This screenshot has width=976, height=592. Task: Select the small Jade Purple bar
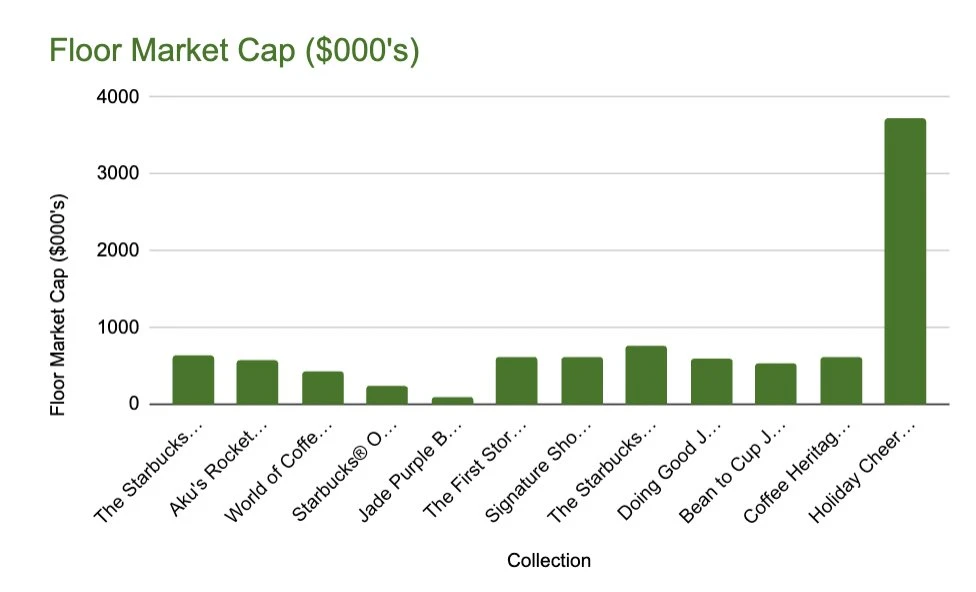(x=452, y=400)
